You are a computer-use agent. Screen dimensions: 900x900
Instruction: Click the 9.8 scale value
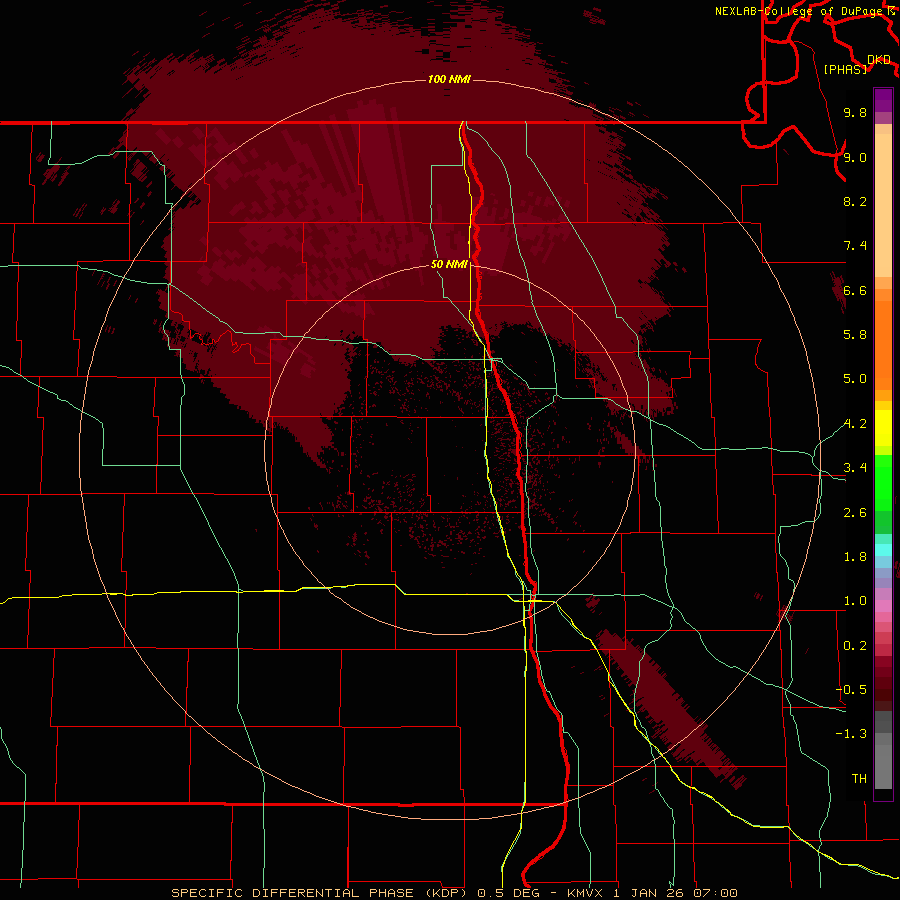point(855,113)
